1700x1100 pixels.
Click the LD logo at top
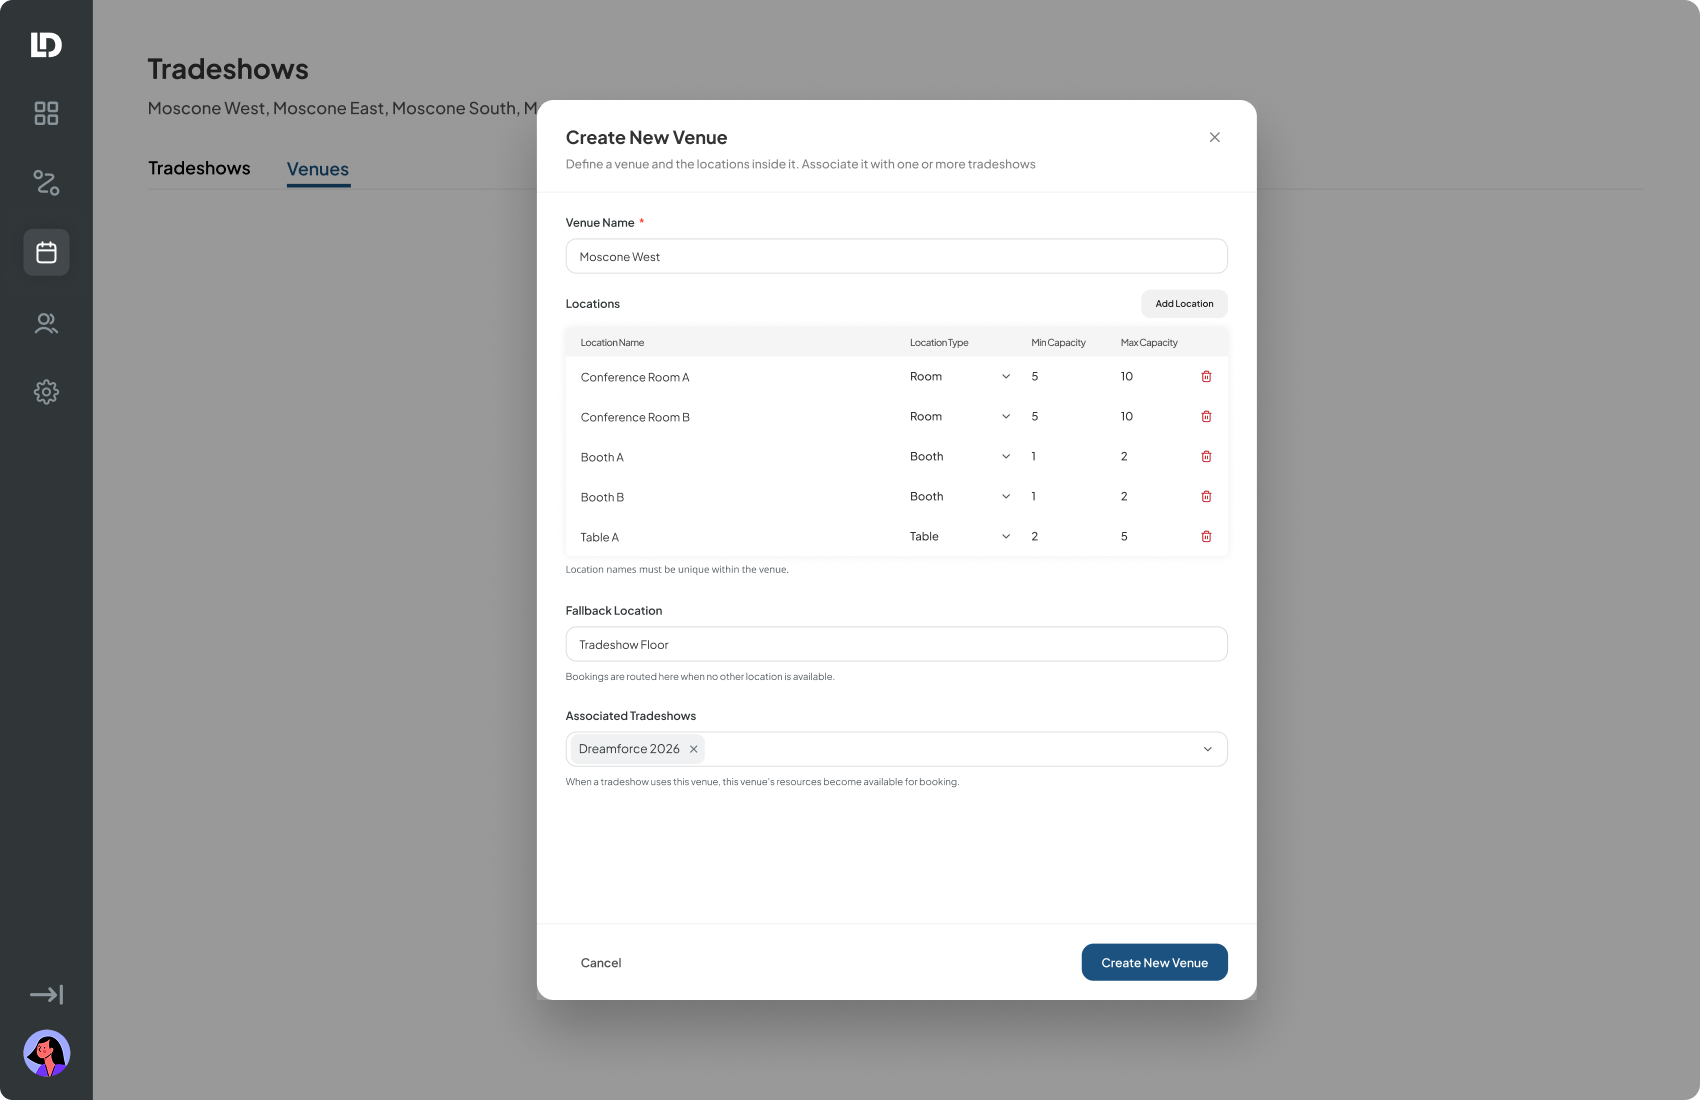point(46,45)
